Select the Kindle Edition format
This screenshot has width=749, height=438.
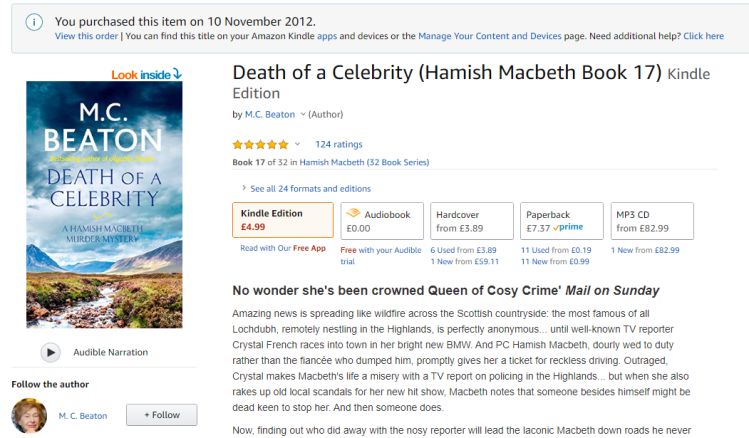[x=282, y=220]
